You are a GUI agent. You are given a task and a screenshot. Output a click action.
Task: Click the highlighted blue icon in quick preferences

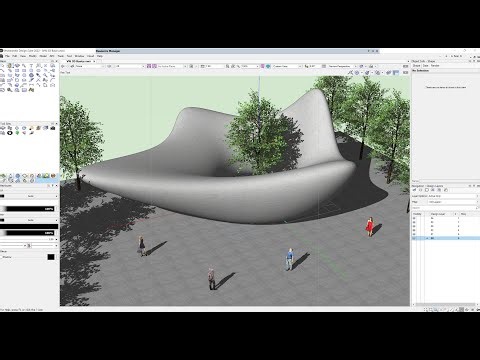point(396,72)
